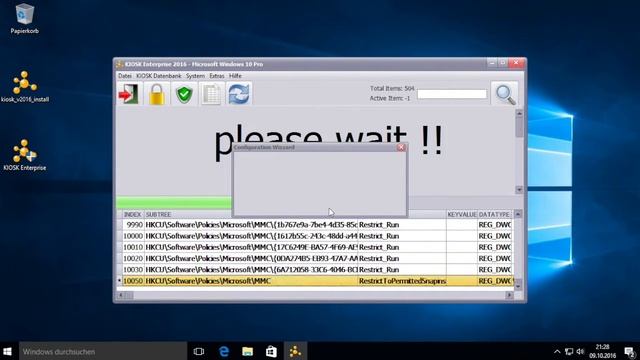The width and height of the screenshot is (640, 360).
Task: Select row with index 10030
Action: (x=314, y=270)
